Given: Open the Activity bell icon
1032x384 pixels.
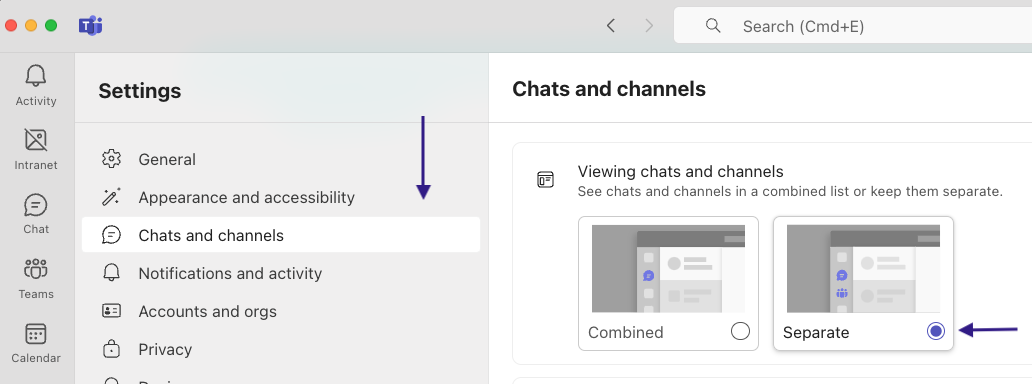Looking at the screenshot, I should [36, 76].
